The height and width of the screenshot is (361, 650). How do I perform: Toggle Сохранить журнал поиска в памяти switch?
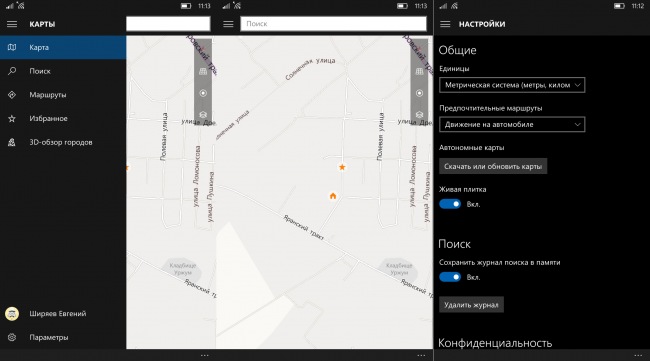[x=450, y=277]
